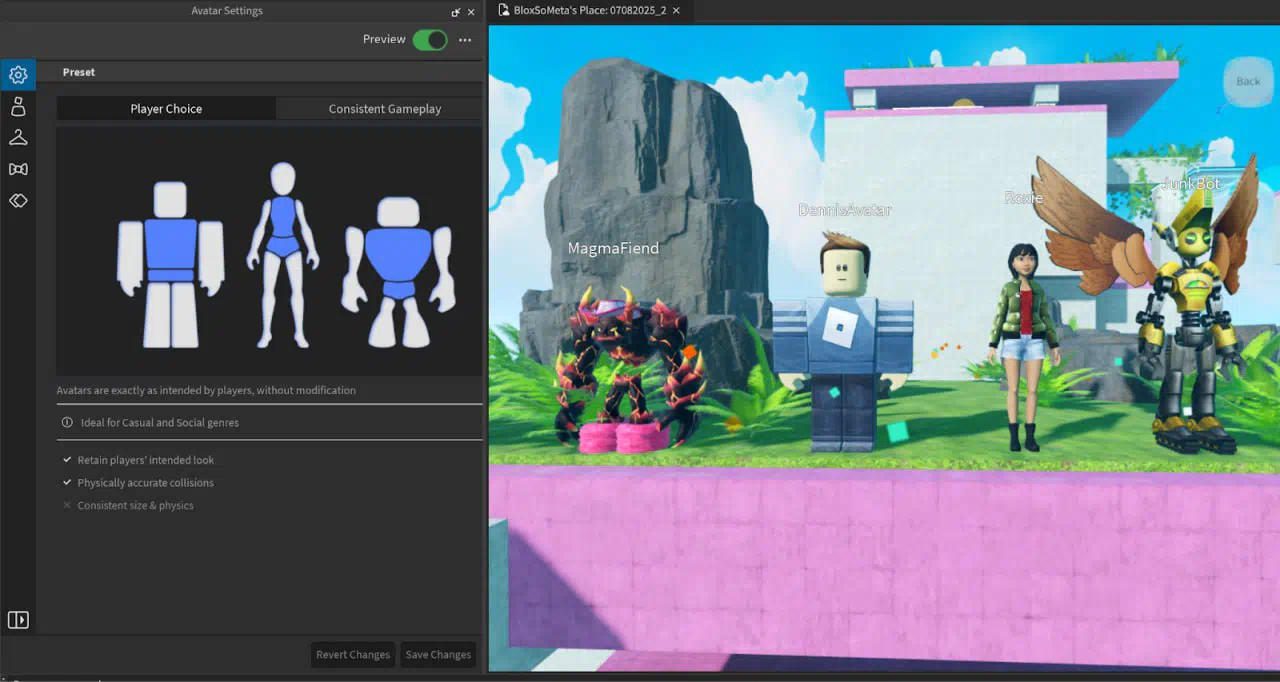Toggle the Preview switch off

coord(430,40)
